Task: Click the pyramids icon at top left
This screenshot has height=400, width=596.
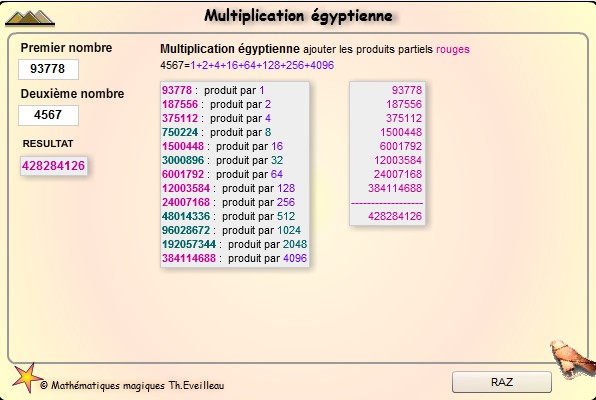Action: 30,18
